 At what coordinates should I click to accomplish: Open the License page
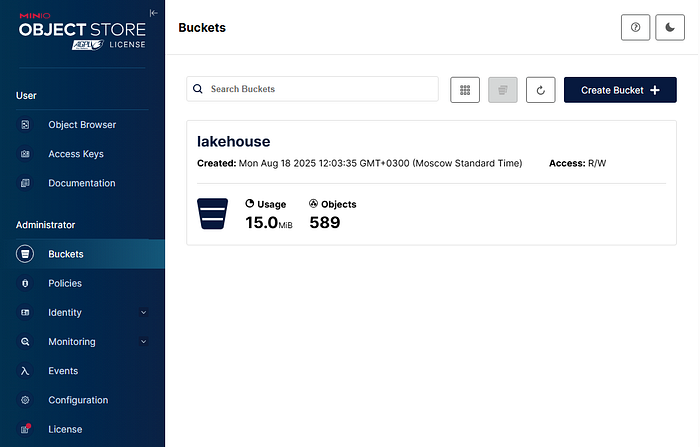click(x=82, y=429)
